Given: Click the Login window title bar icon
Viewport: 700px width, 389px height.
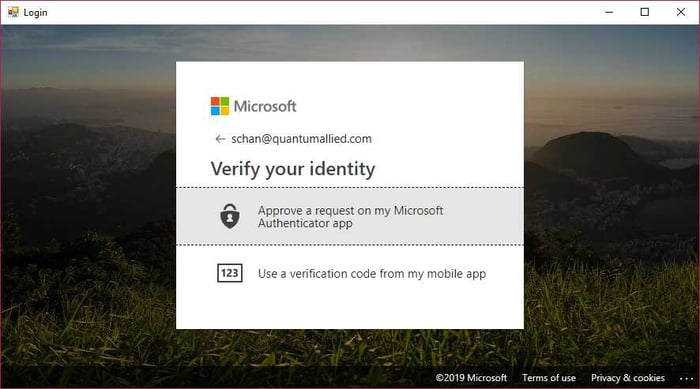Looking at the screenshot, I should tap(13, 12).
